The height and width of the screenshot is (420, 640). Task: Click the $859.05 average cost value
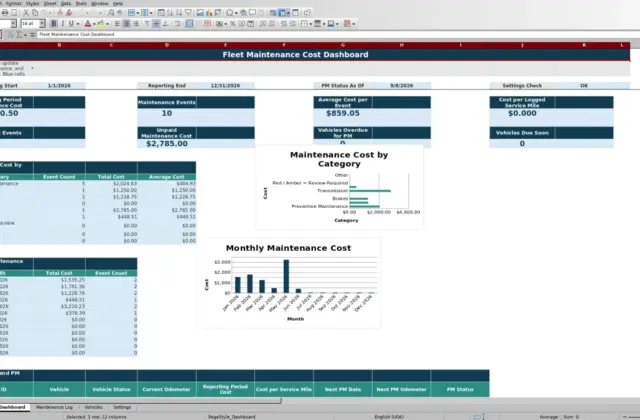point(343,113)
